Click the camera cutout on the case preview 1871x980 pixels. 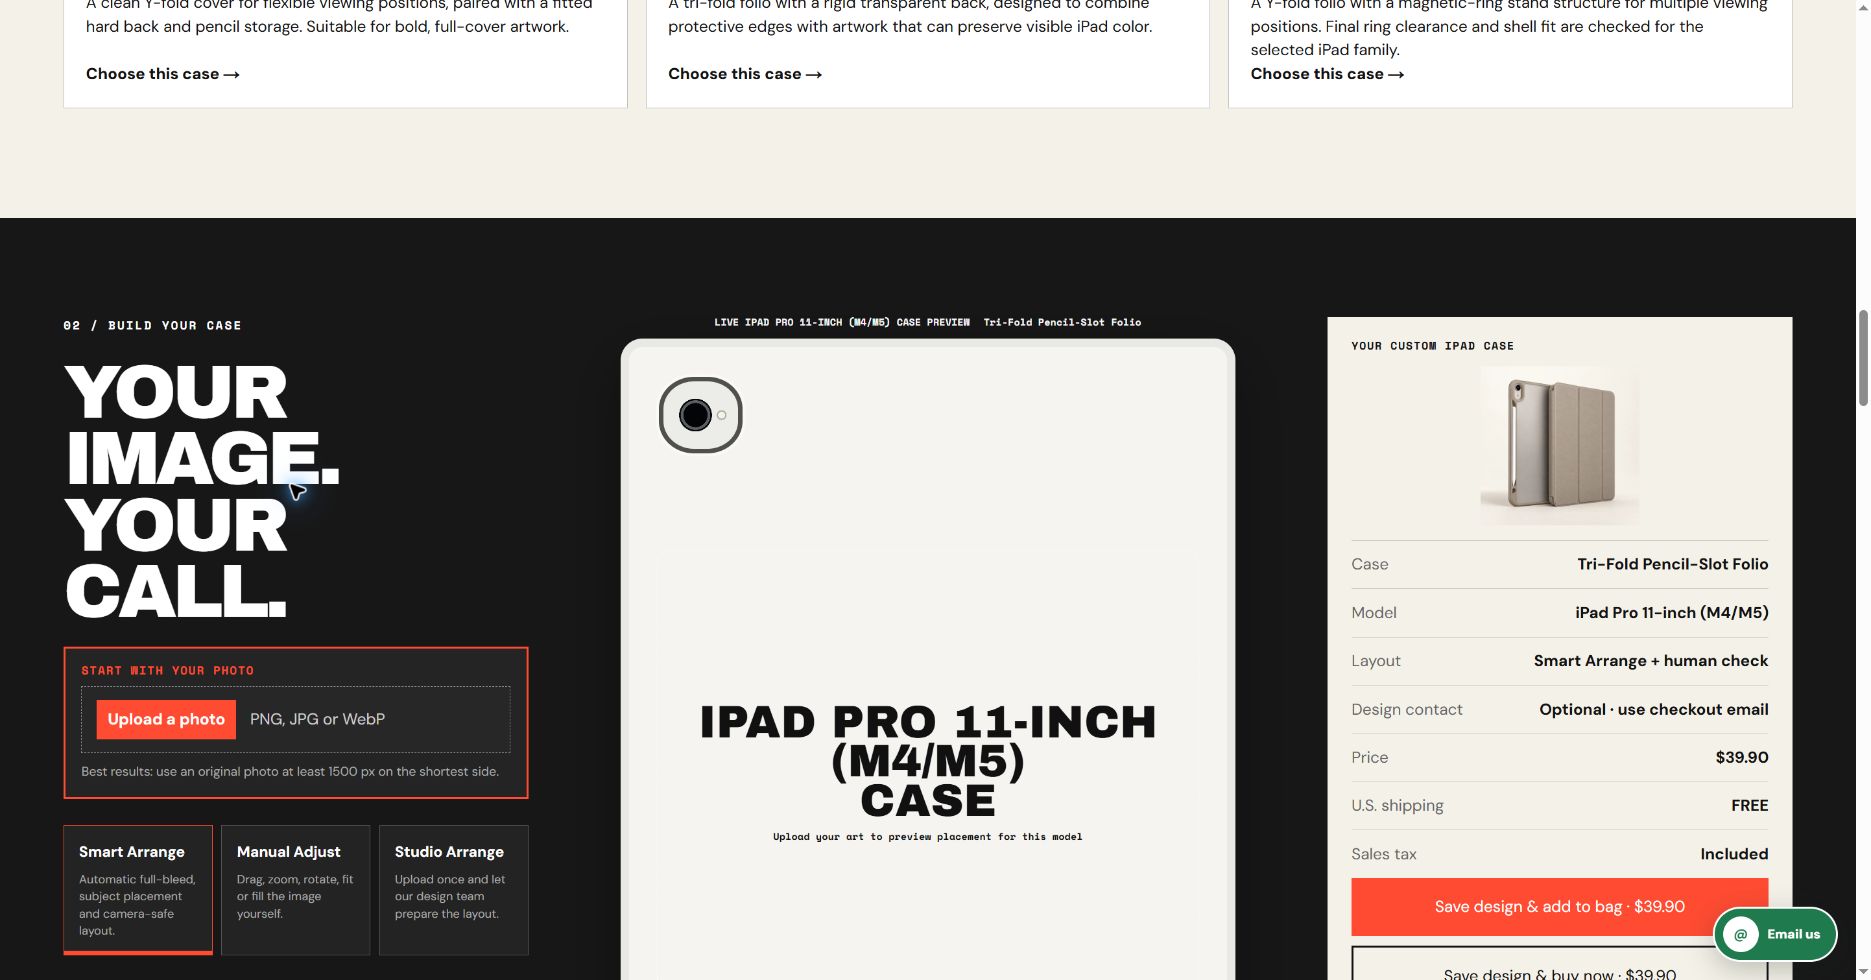click(700, 415)
